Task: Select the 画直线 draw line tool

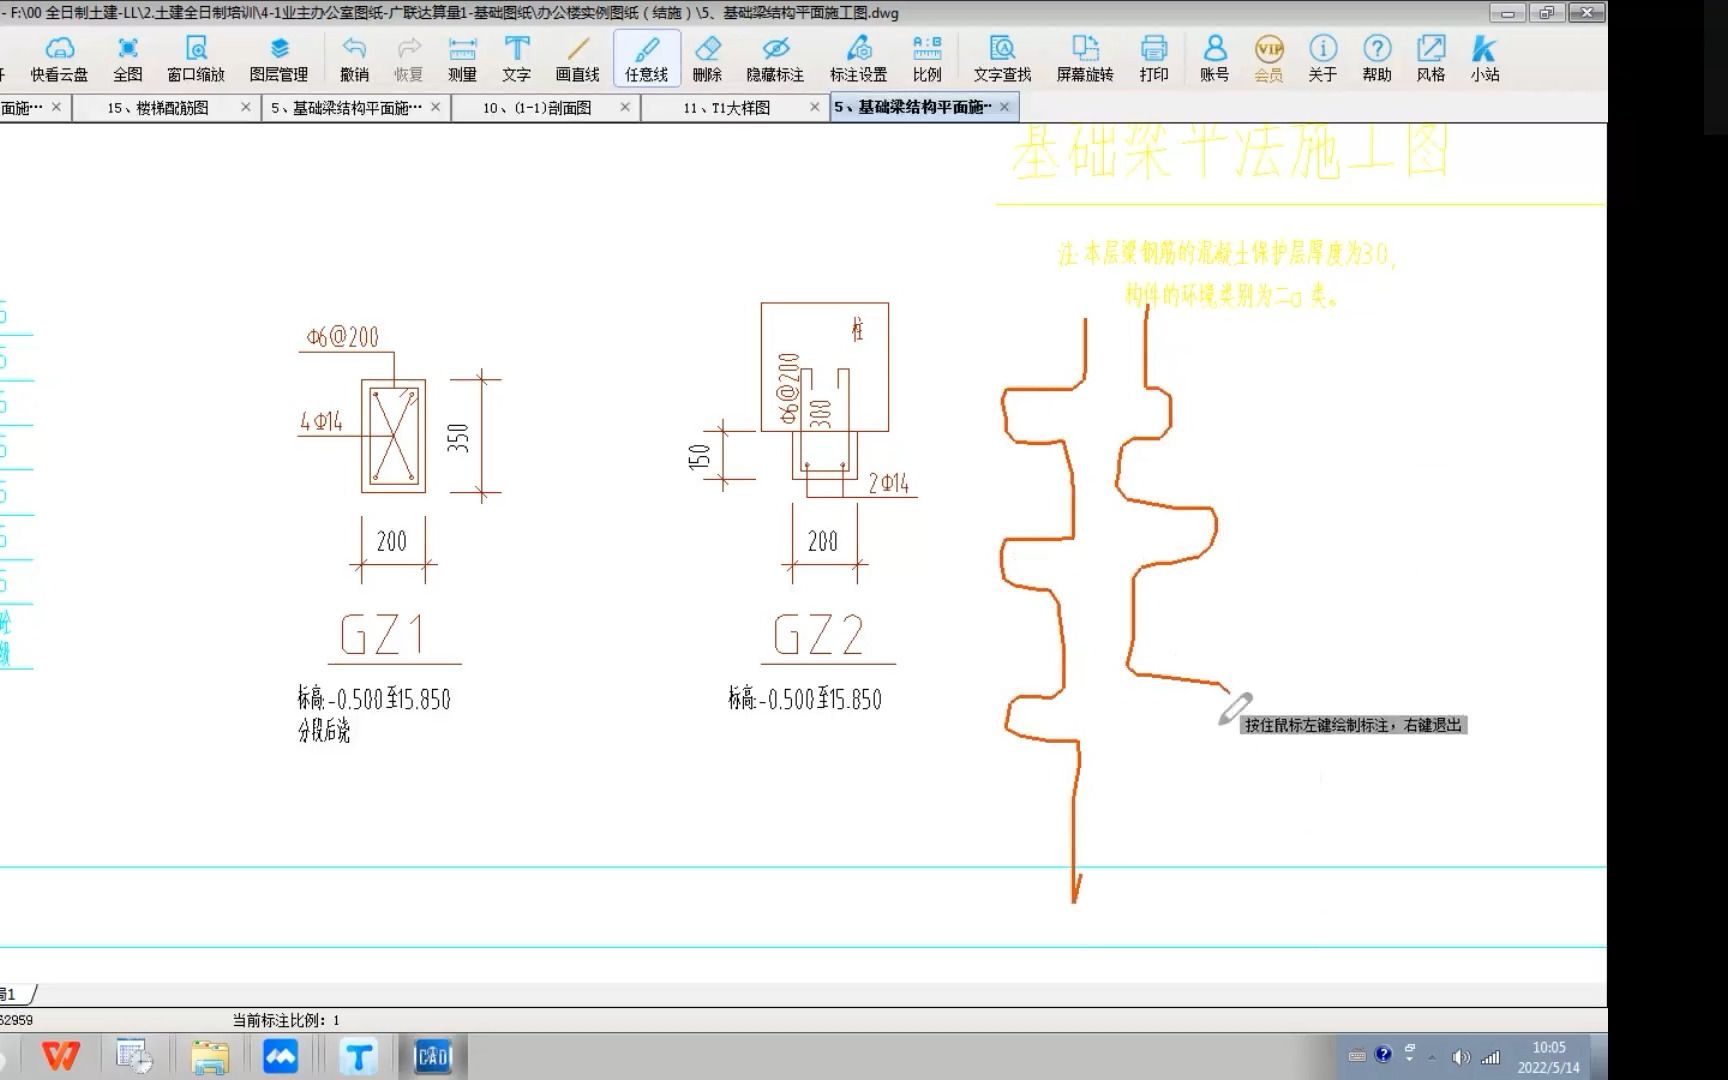Action: coord(577,58)
